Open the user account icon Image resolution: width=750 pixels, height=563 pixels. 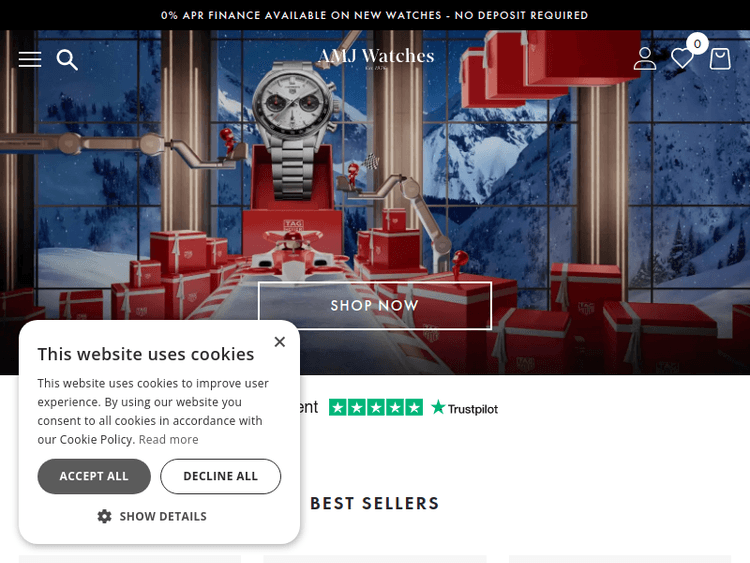click(645, 59)
